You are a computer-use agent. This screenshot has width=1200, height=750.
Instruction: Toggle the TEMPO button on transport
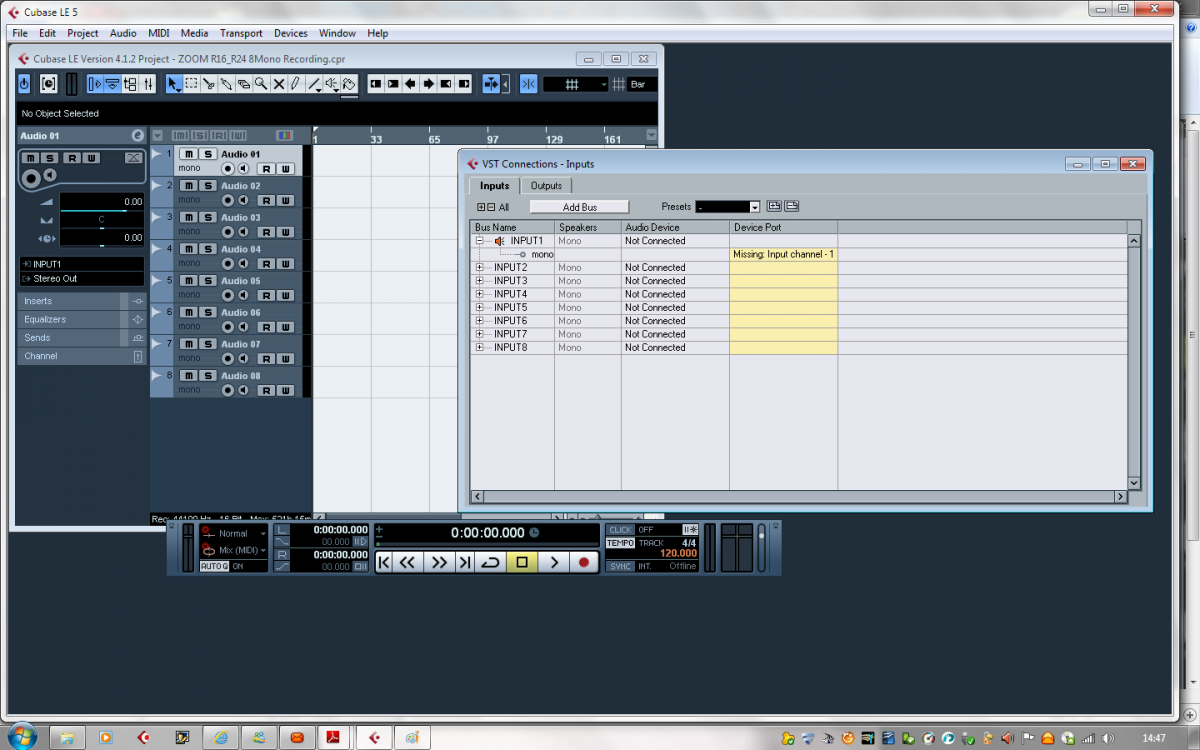(620, 543)
